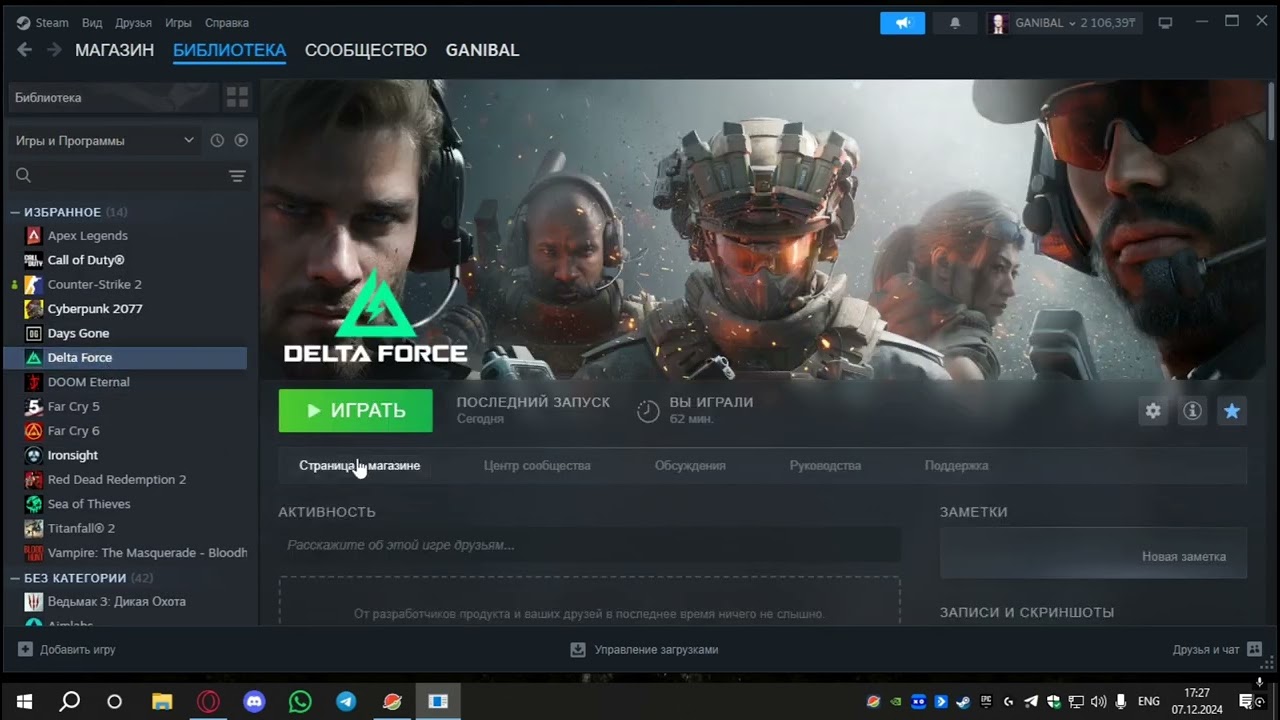Open the Справка menu
The image size is (1280, 720).
pyautogui.click(x=227, y=23)
